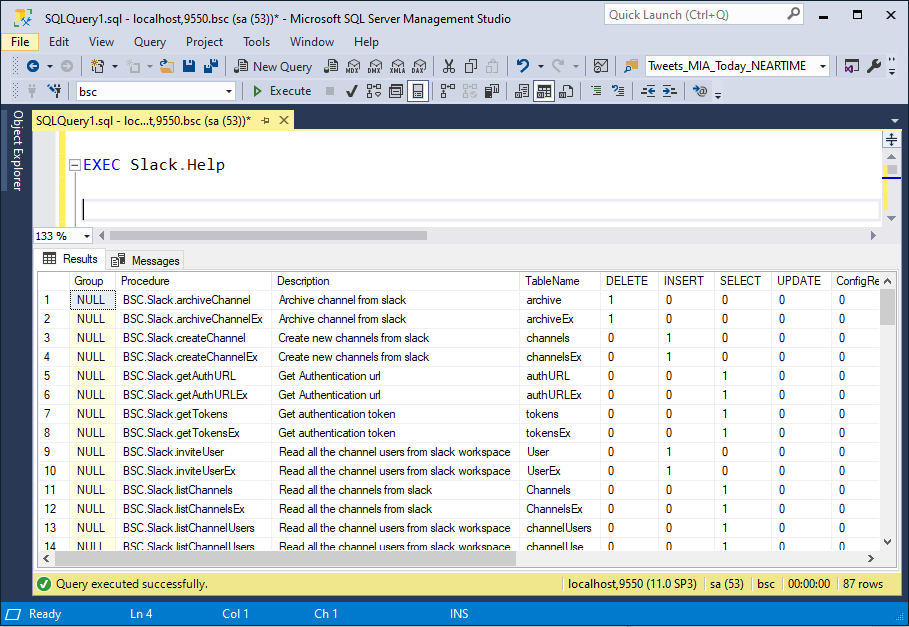Viewport: 909px width, 627px height.
Task: Open the 133 % zoom dropdown
Action: coord(87,236)
